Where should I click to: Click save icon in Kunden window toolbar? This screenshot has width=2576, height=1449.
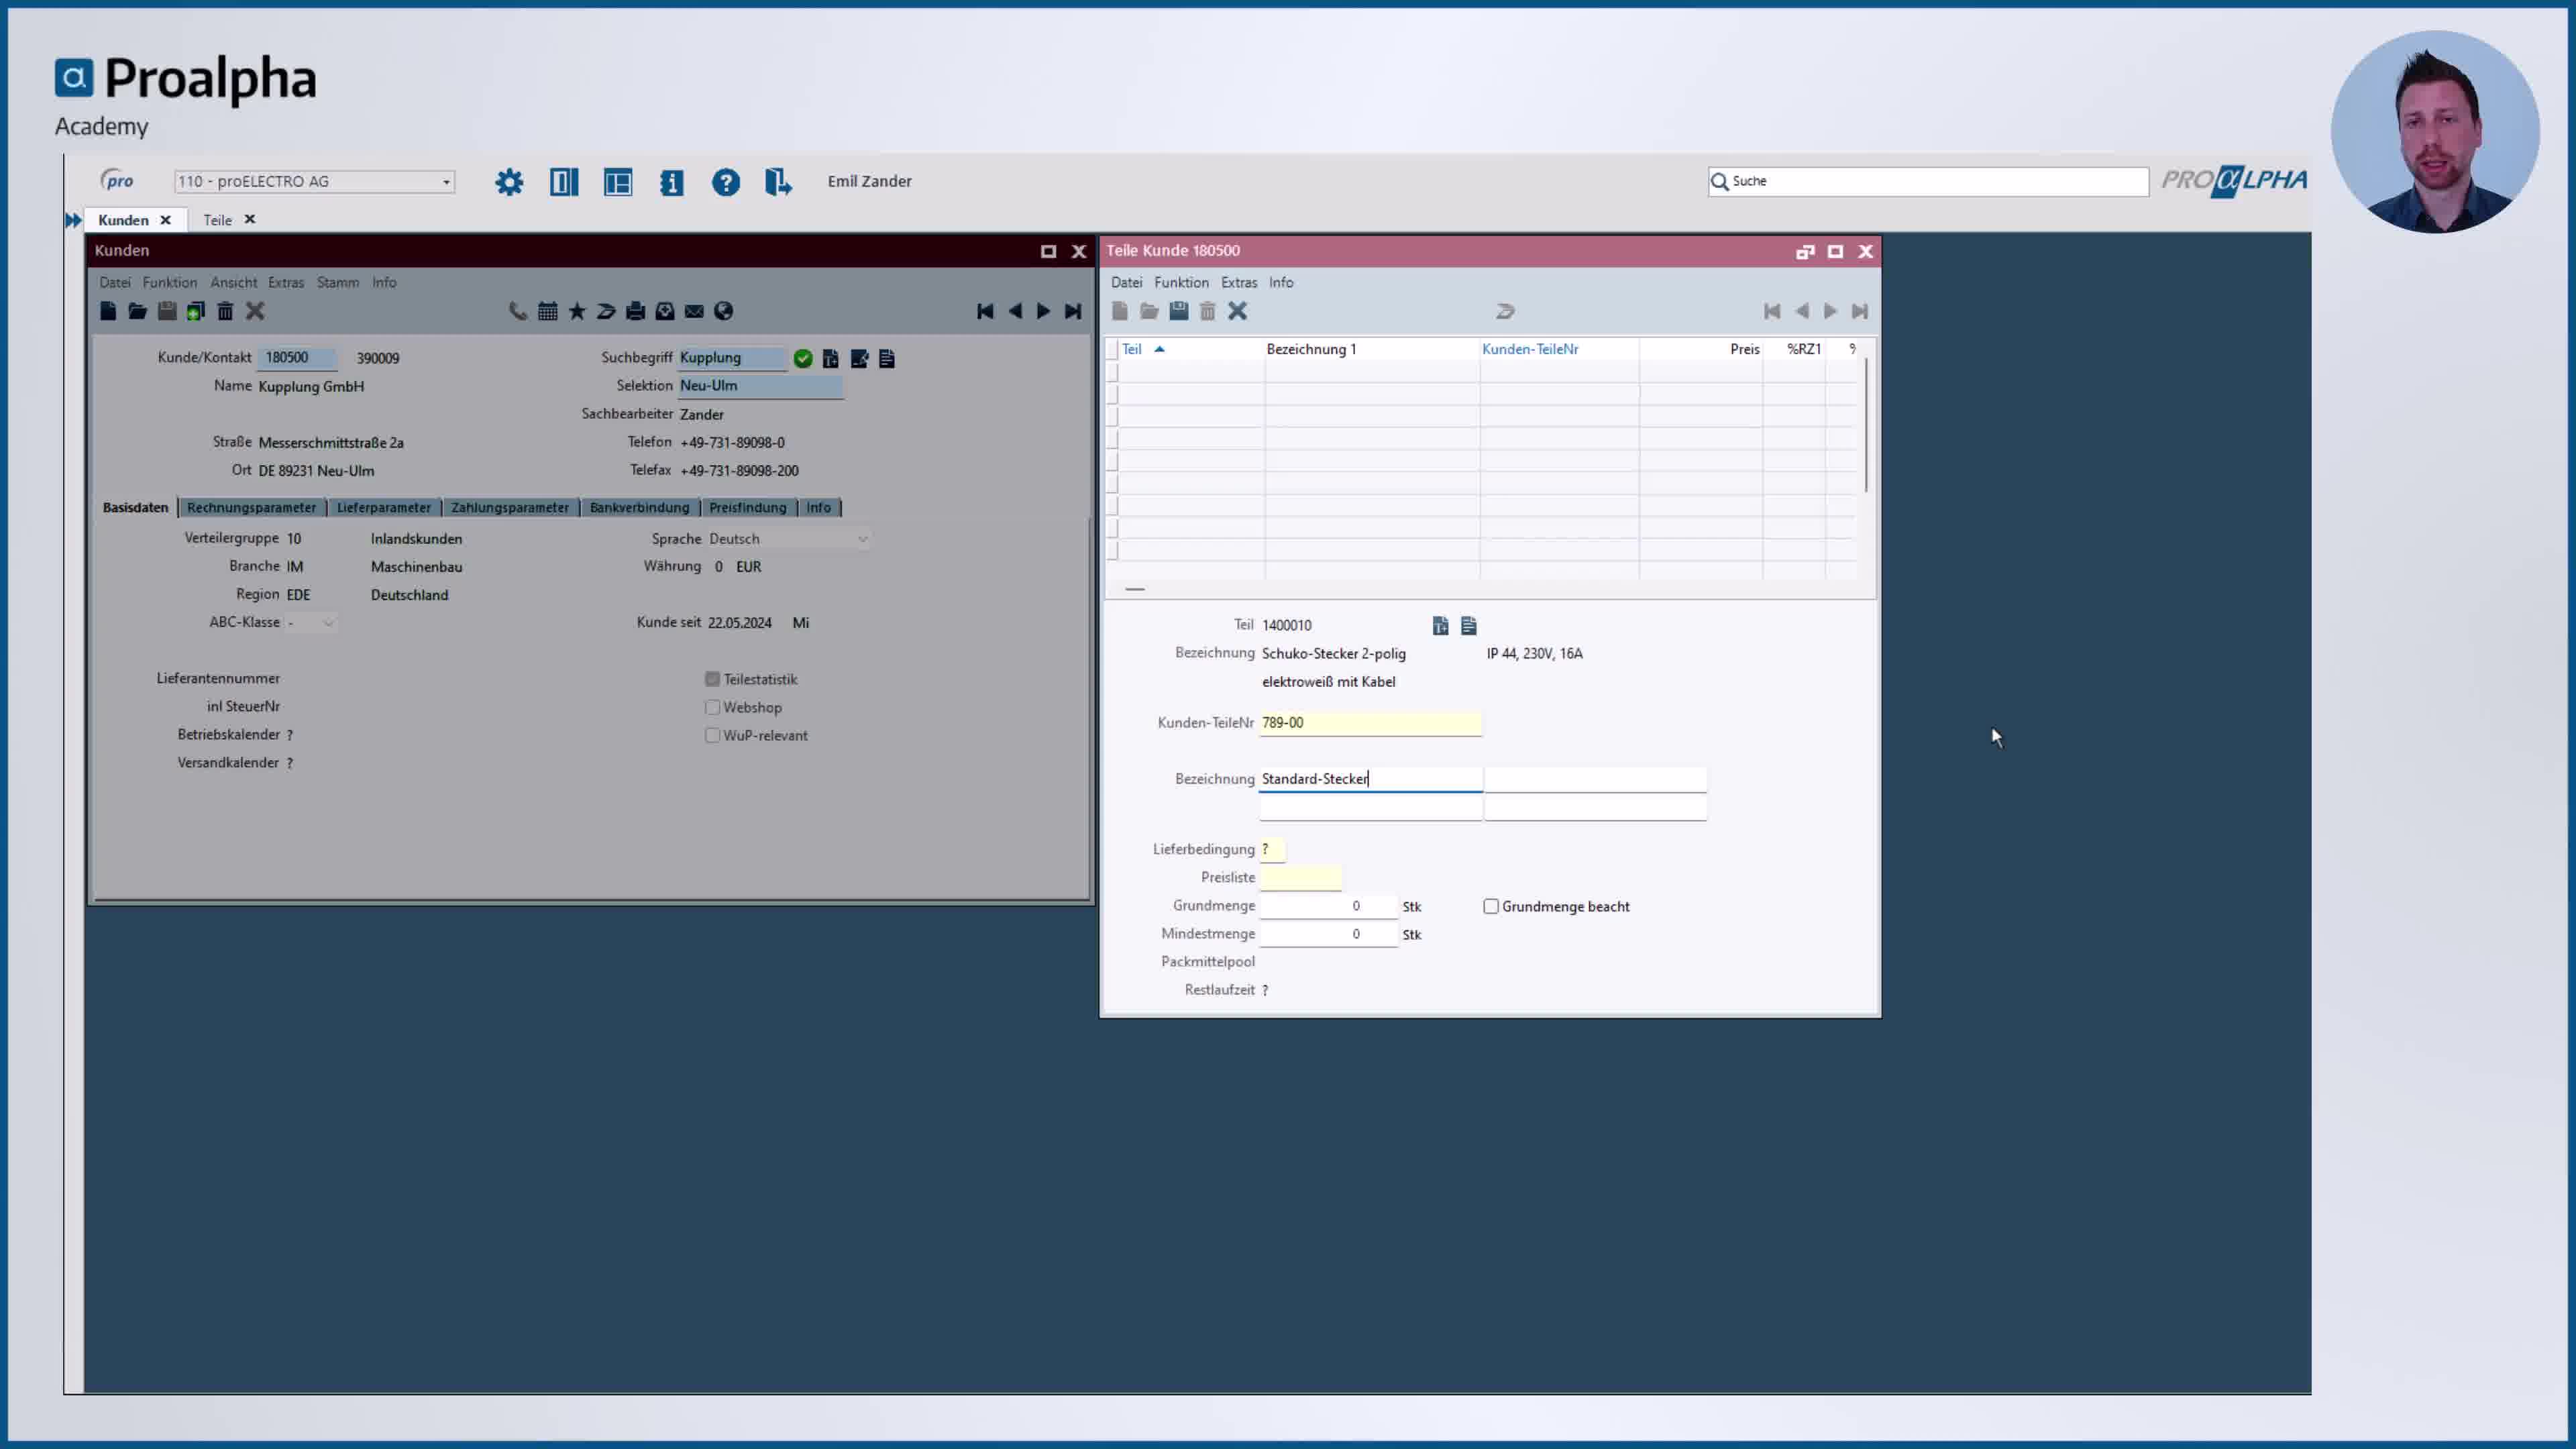click(167, 312)
